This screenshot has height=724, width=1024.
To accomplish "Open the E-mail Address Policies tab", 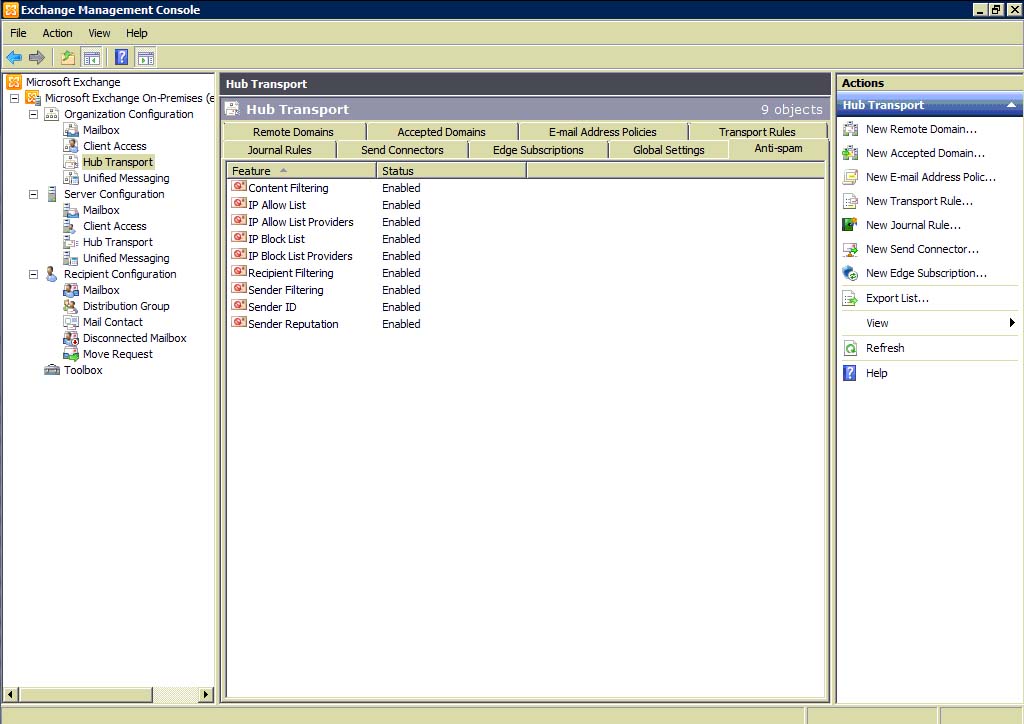I will (x=603, y=132).
